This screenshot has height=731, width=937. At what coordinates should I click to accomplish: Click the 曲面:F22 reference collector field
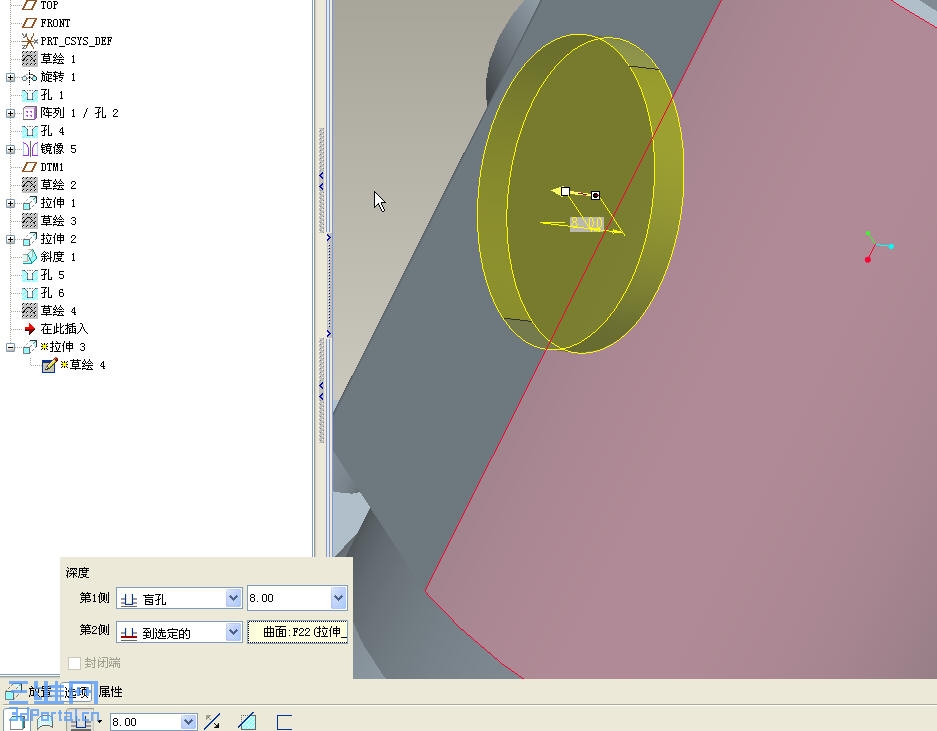(298, 632)
